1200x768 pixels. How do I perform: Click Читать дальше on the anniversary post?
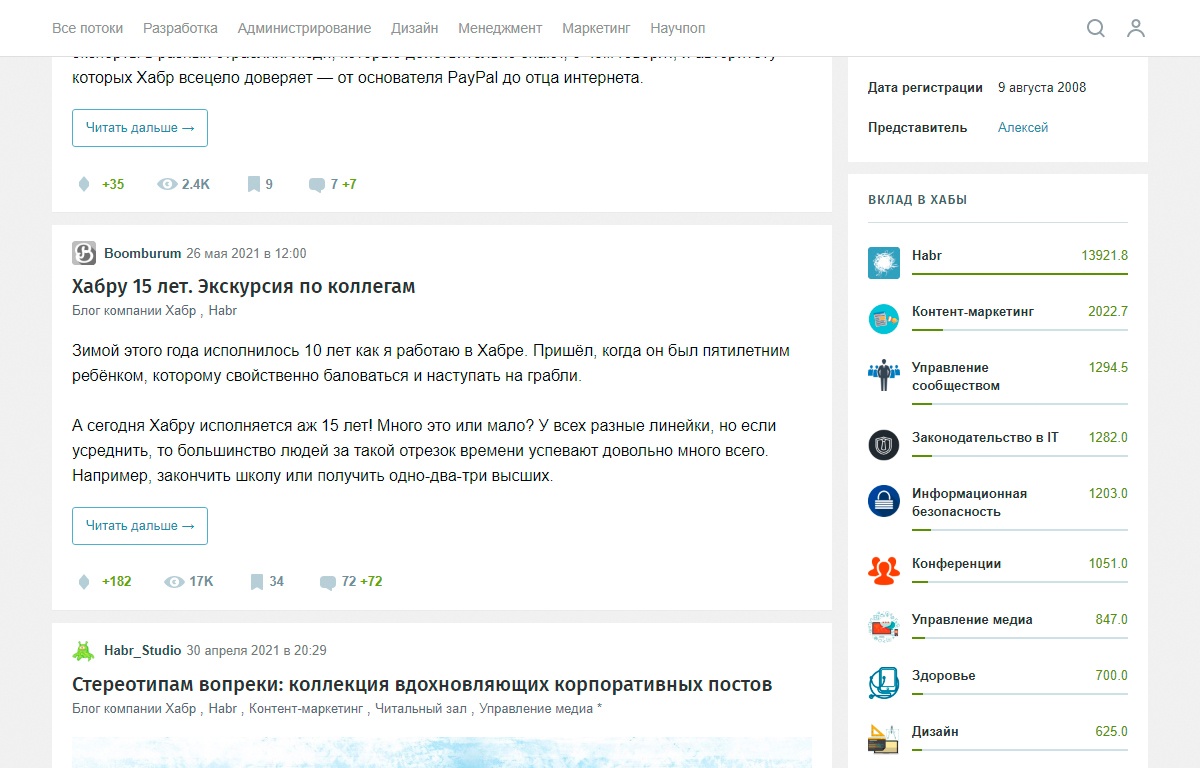tap(139, 525)
